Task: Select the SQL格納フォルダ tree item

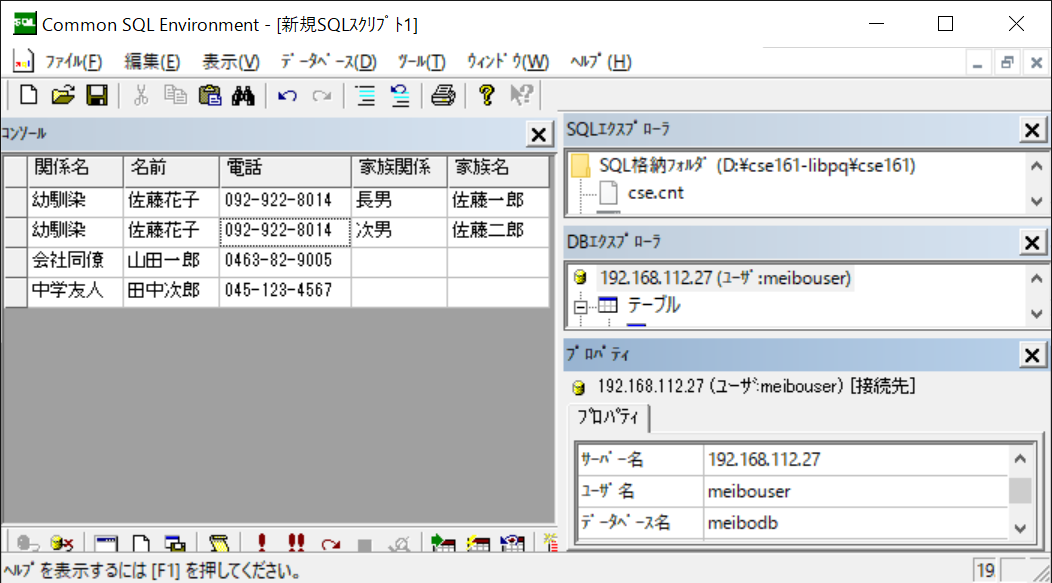Action: coord(757,166)
